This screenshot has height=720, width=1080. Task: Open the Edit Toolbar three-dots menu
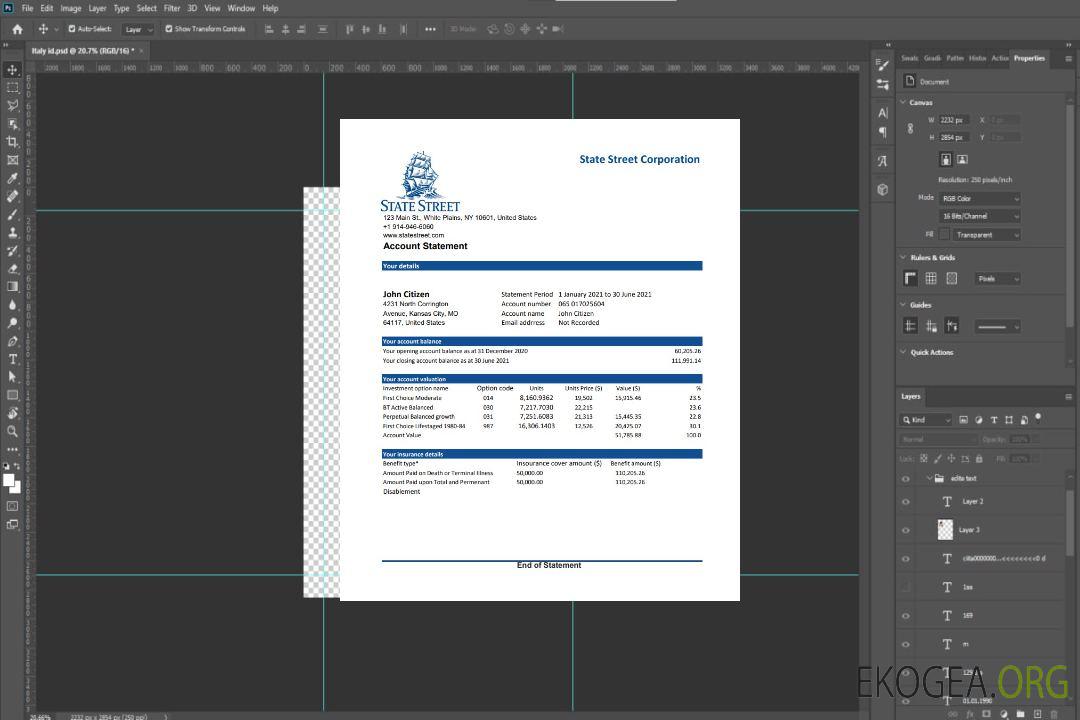point(12,449)
